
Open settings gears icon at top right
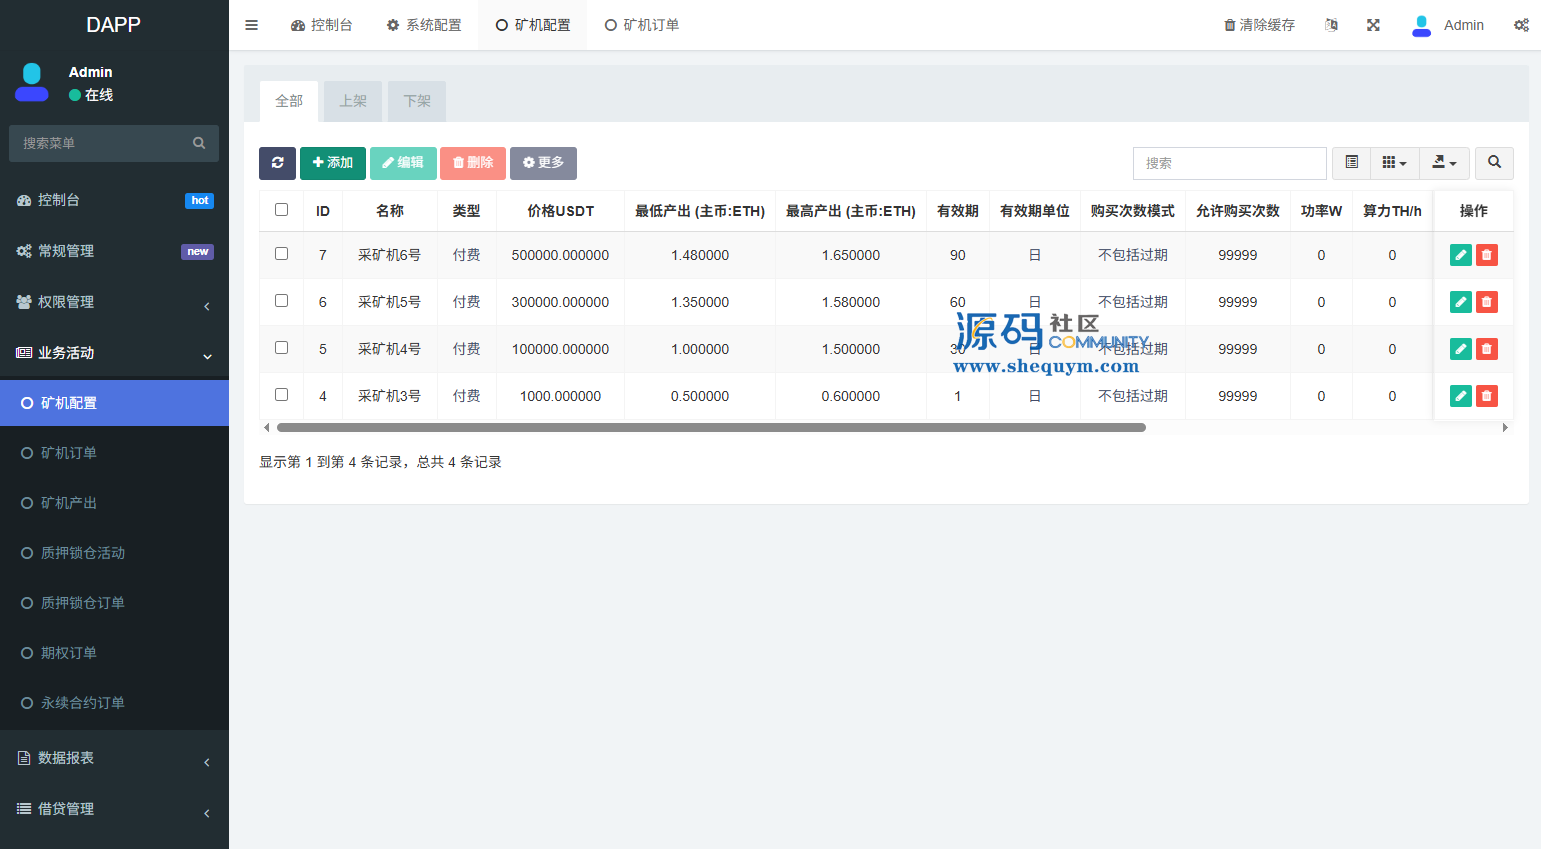coord(1521,25)
